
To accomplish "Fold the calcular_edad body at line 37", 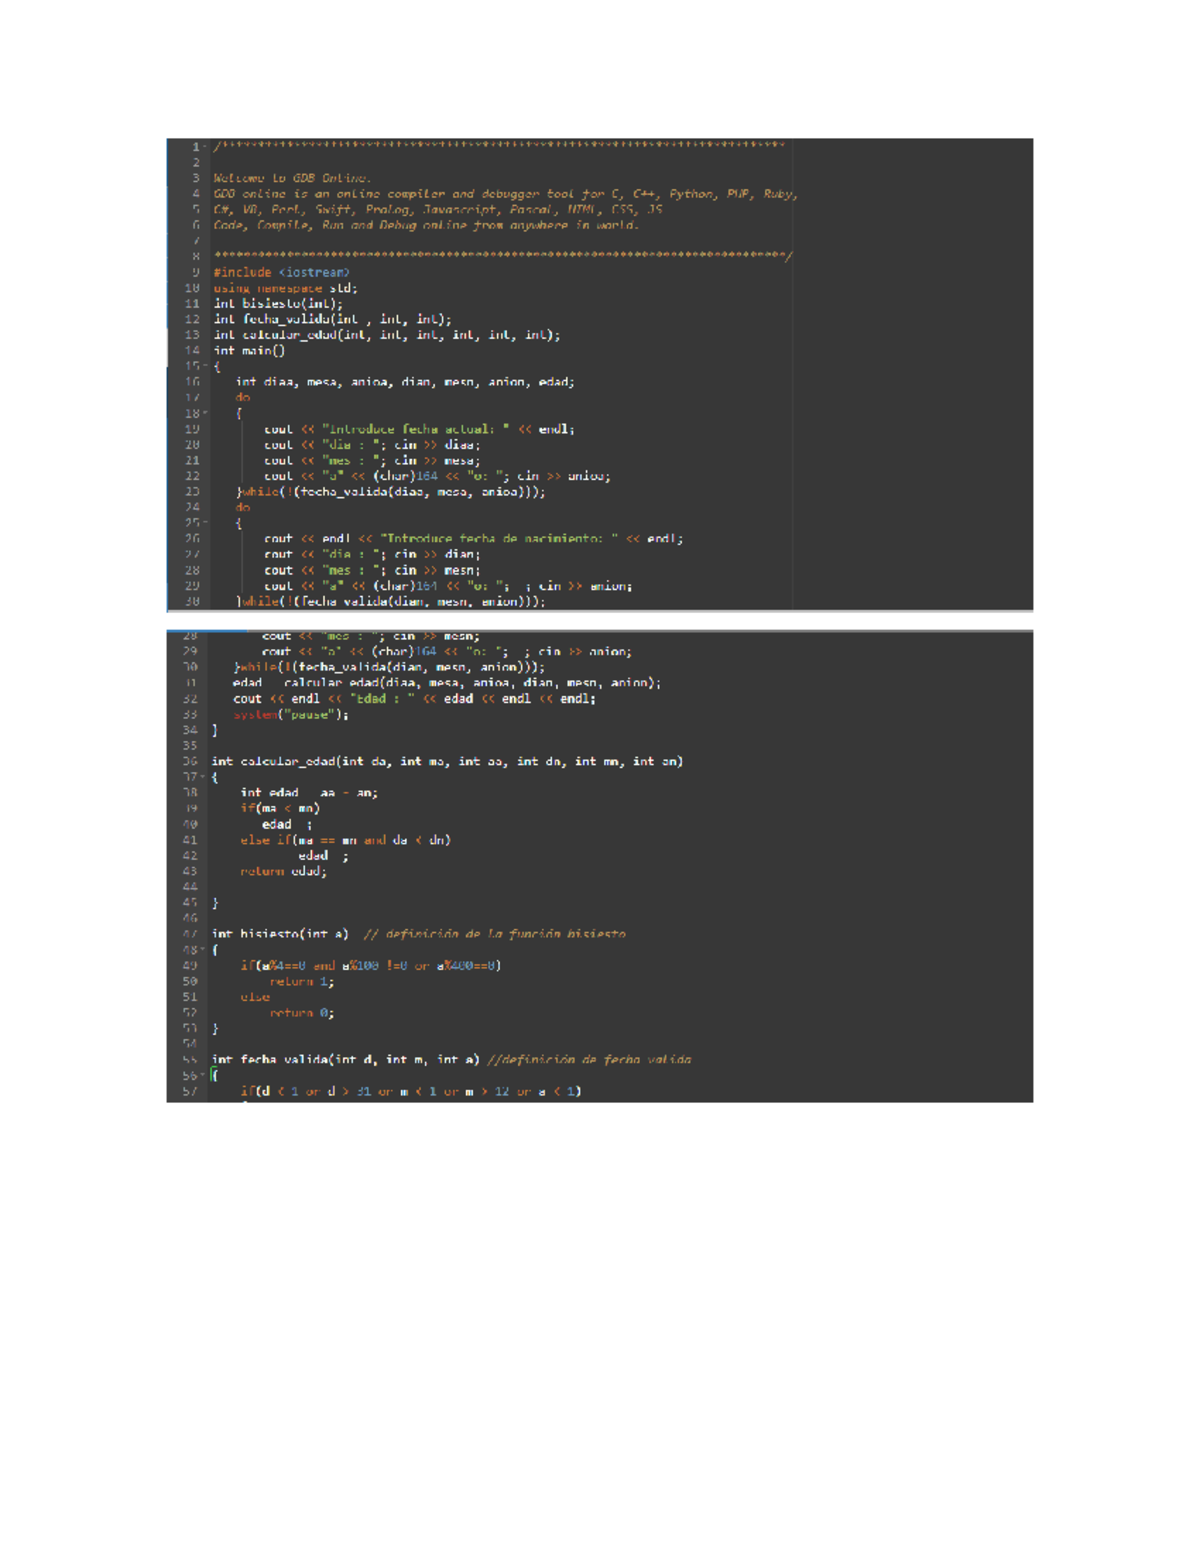I will click(204, 777).
